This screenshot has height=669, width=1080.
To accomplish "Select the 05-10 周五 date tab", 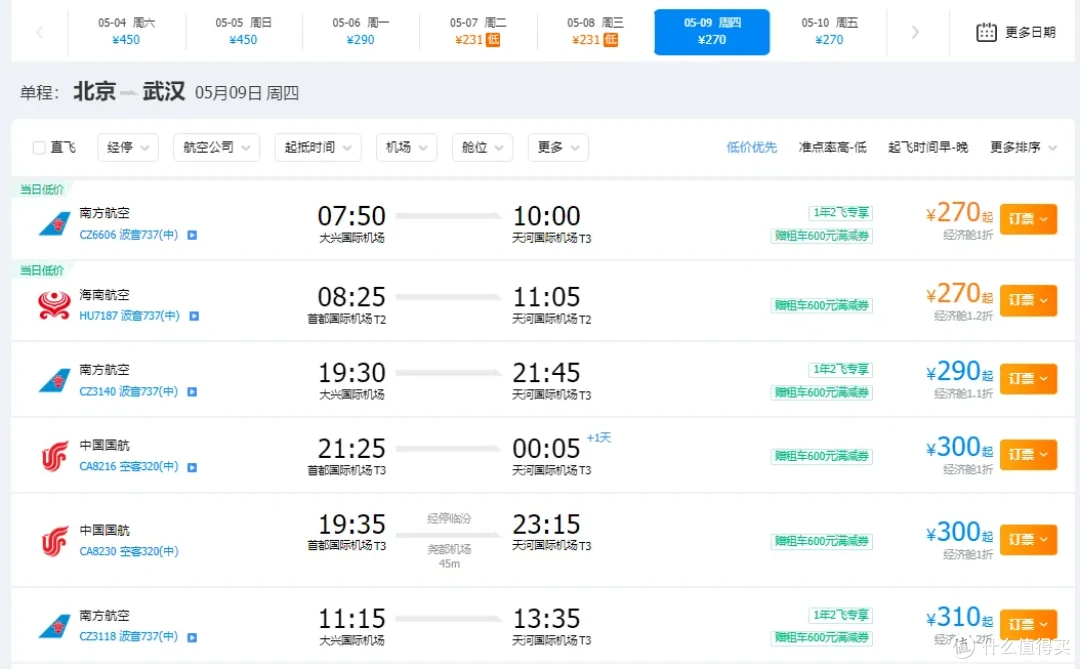I will pos(829,32).
